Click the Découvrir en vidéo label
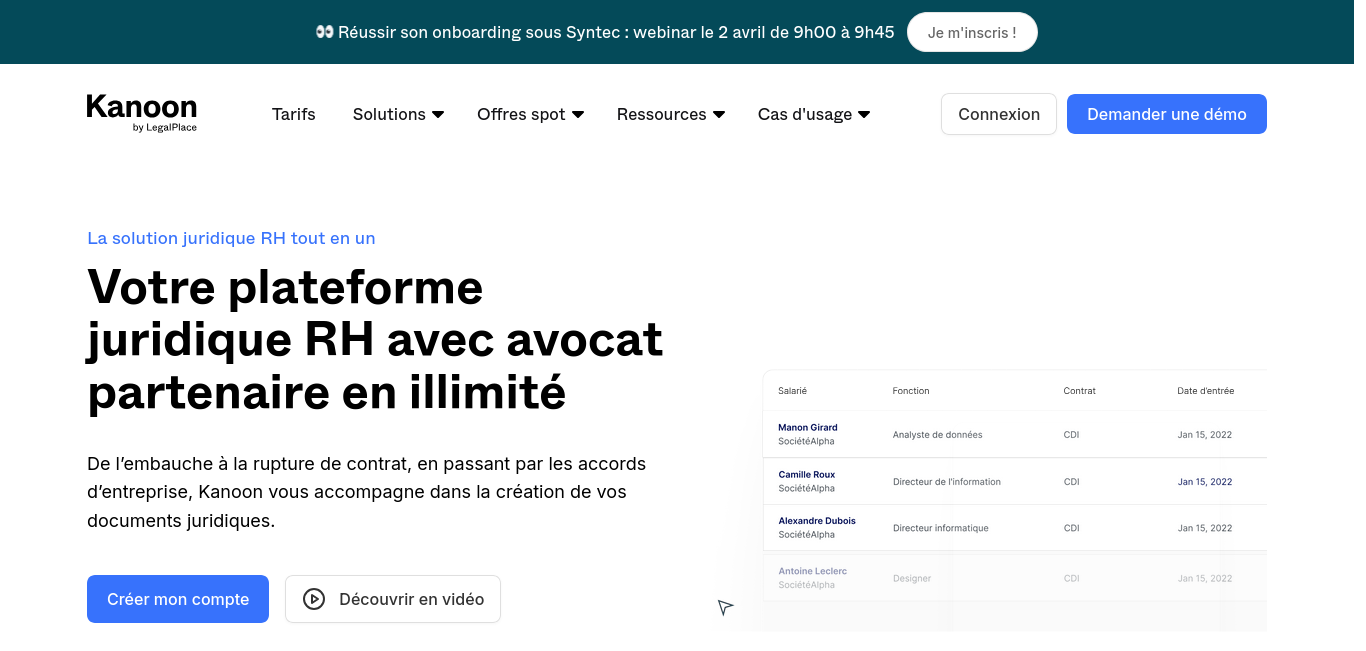The height and width of the screenshot is (651, 1366). 412,599
